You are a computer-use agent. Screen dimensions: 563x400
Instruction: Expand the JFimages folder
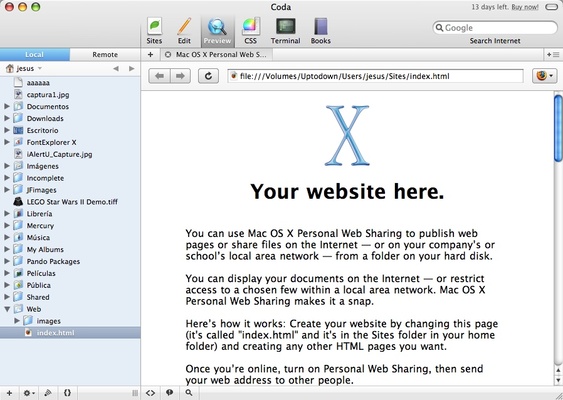point(7,190)
